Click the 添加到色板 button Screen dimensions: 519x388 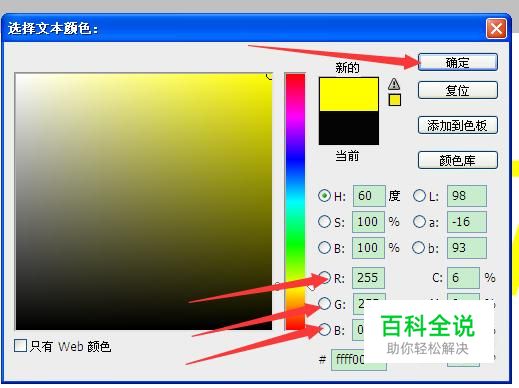tap(458, 125)
